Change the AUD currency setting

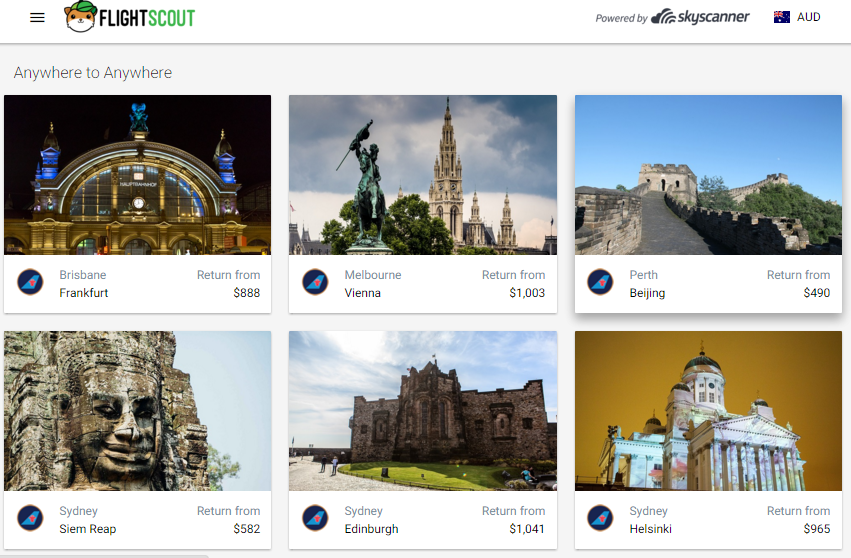[808, 17]
